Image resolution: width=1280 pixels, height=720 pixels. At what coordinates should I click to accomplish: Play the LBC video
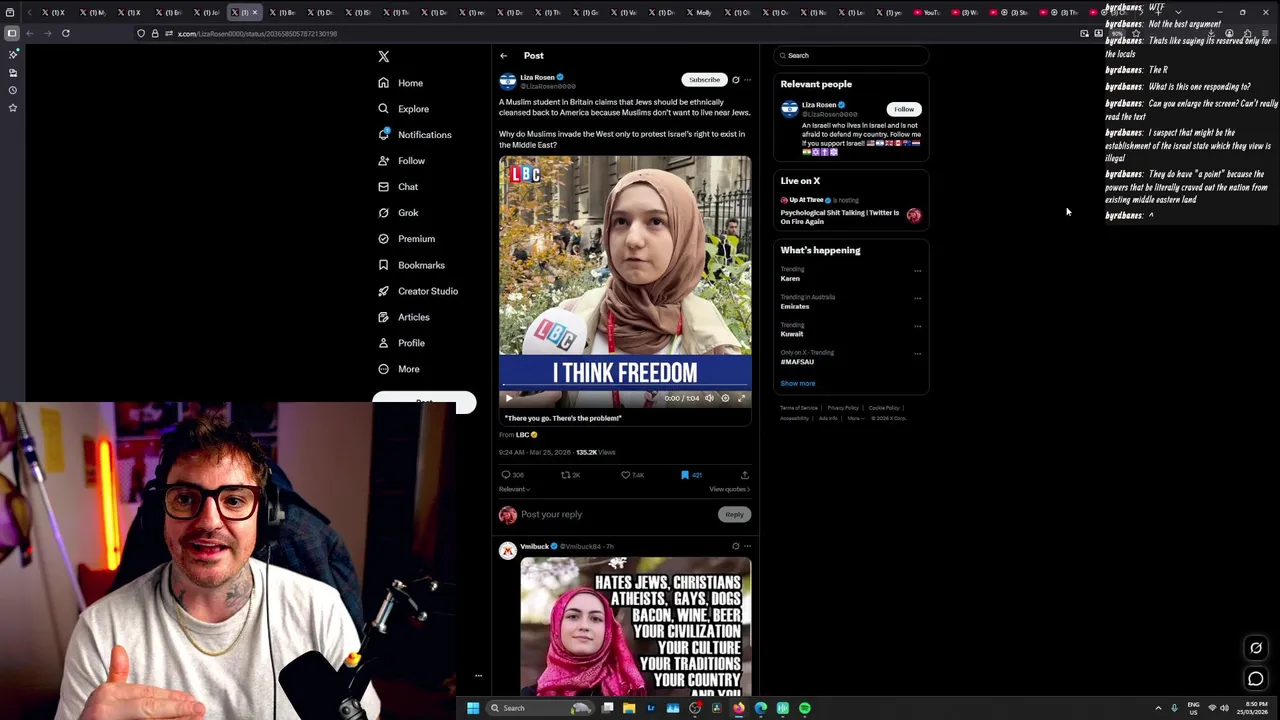[x=508, y=398]
